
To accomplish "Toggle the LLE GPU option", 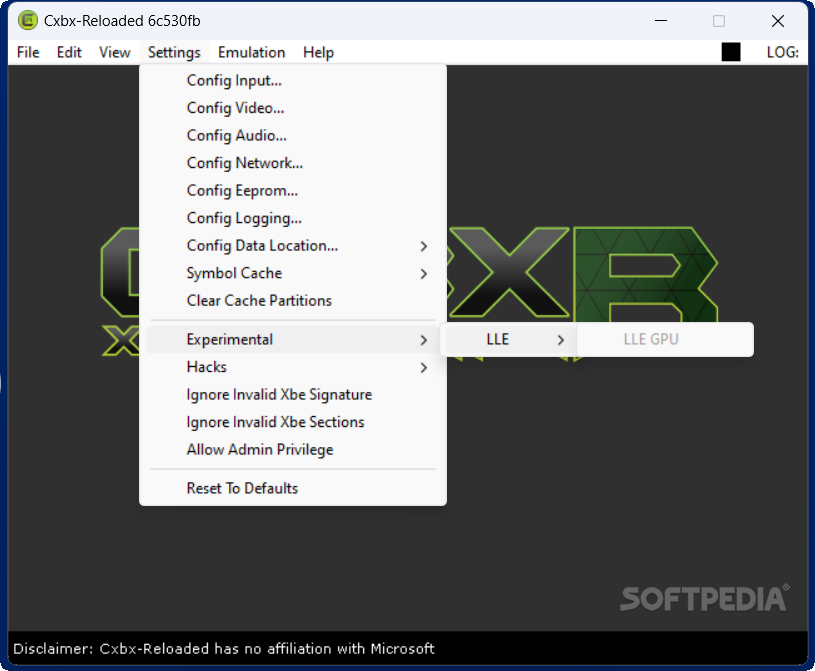I will point(665,339).
